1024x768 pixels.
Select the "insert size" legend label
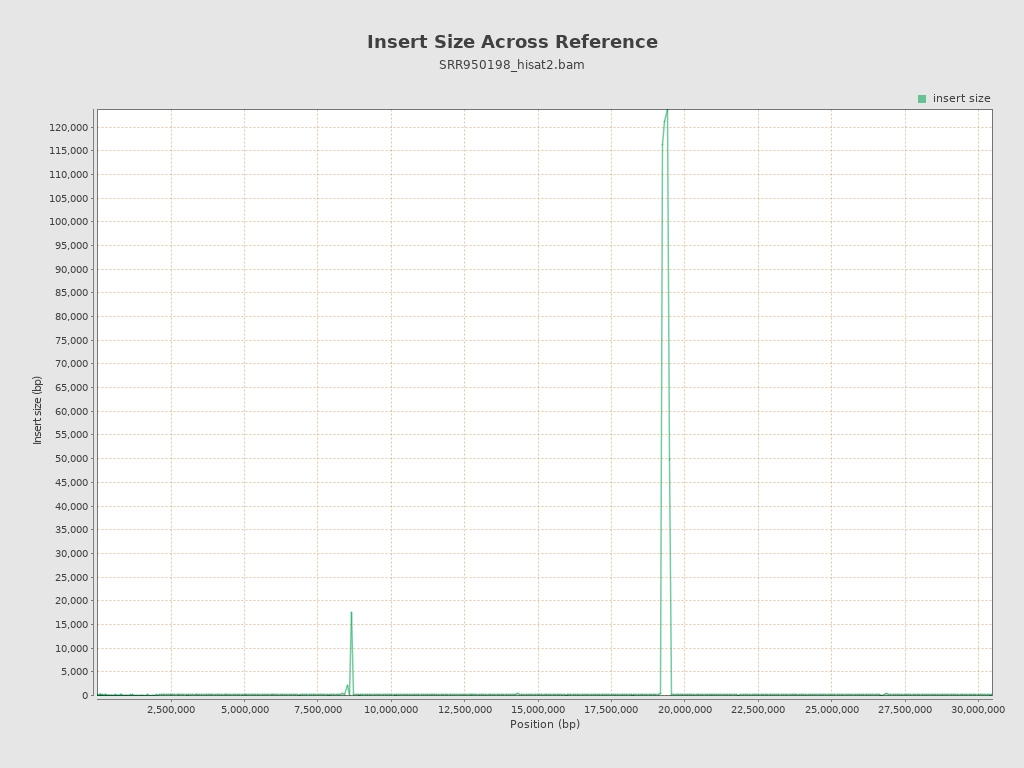point(961,99)
